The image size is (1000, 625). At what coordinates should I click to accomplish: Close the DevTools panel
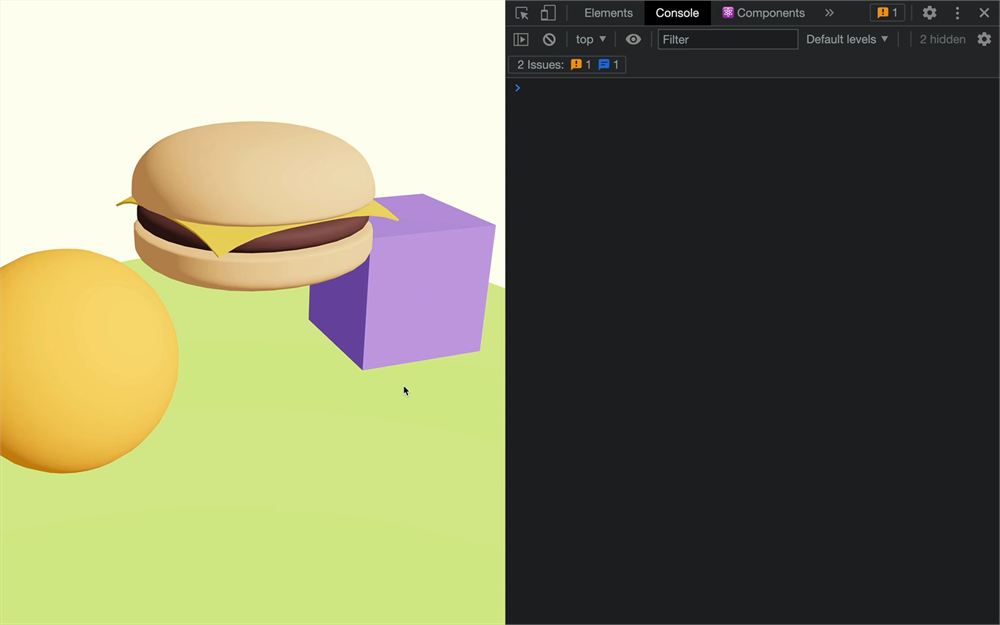[984, 13]
